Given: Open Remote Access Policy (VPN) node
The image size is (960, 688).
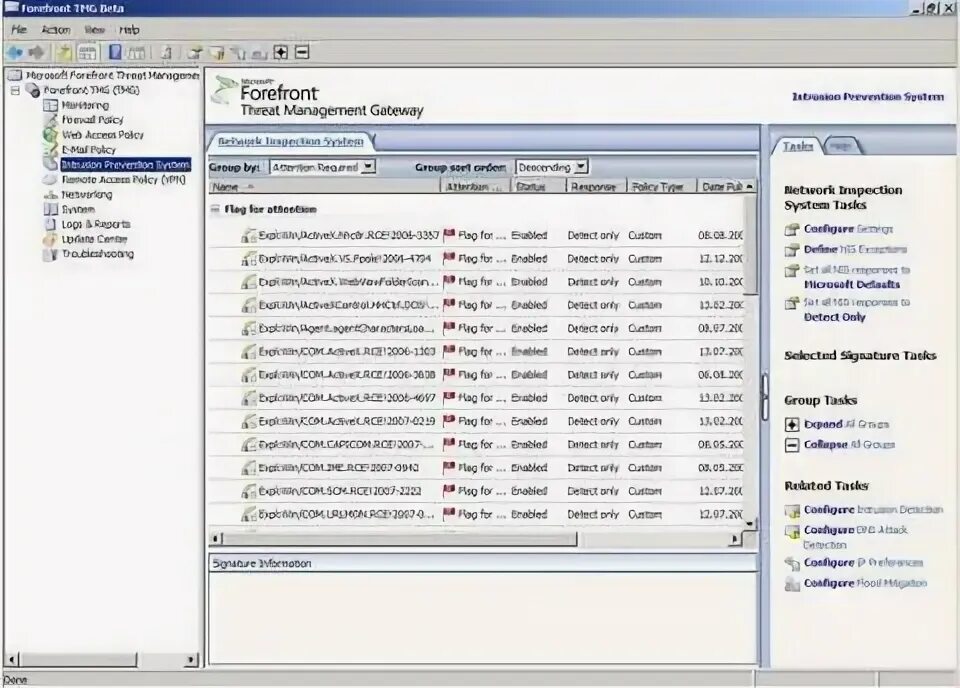Looking at the screenshot, I should click(x=123, y=179).
